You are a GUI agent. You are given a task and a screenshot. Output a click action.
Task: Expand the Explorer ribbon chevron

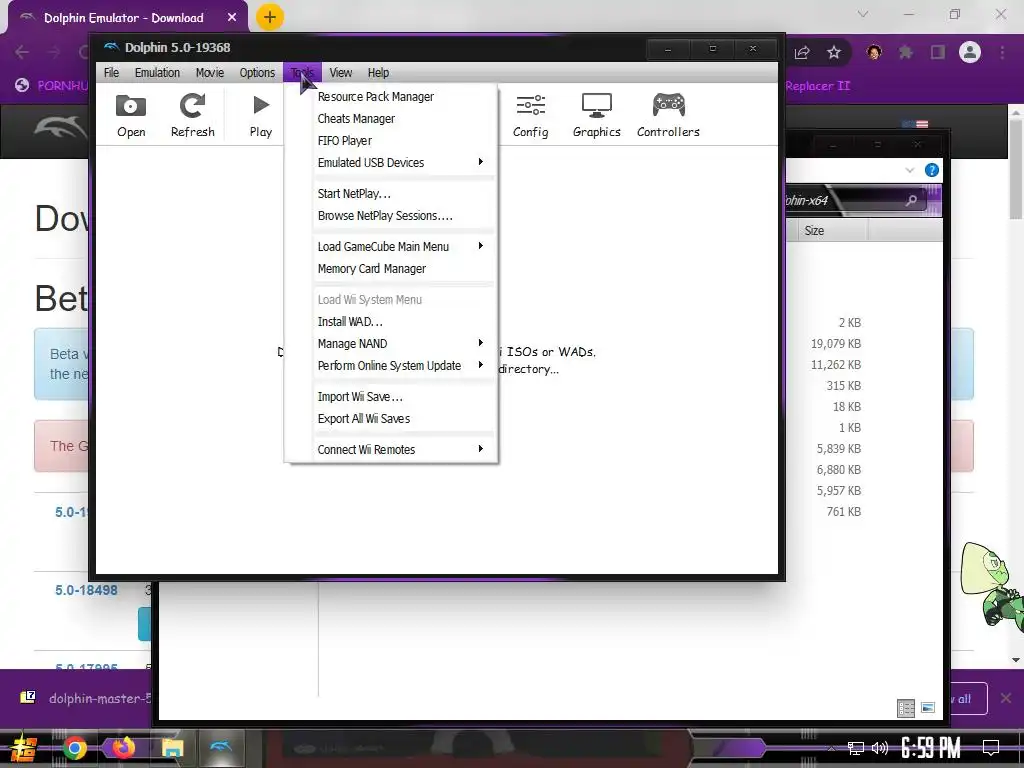point(910,170)
